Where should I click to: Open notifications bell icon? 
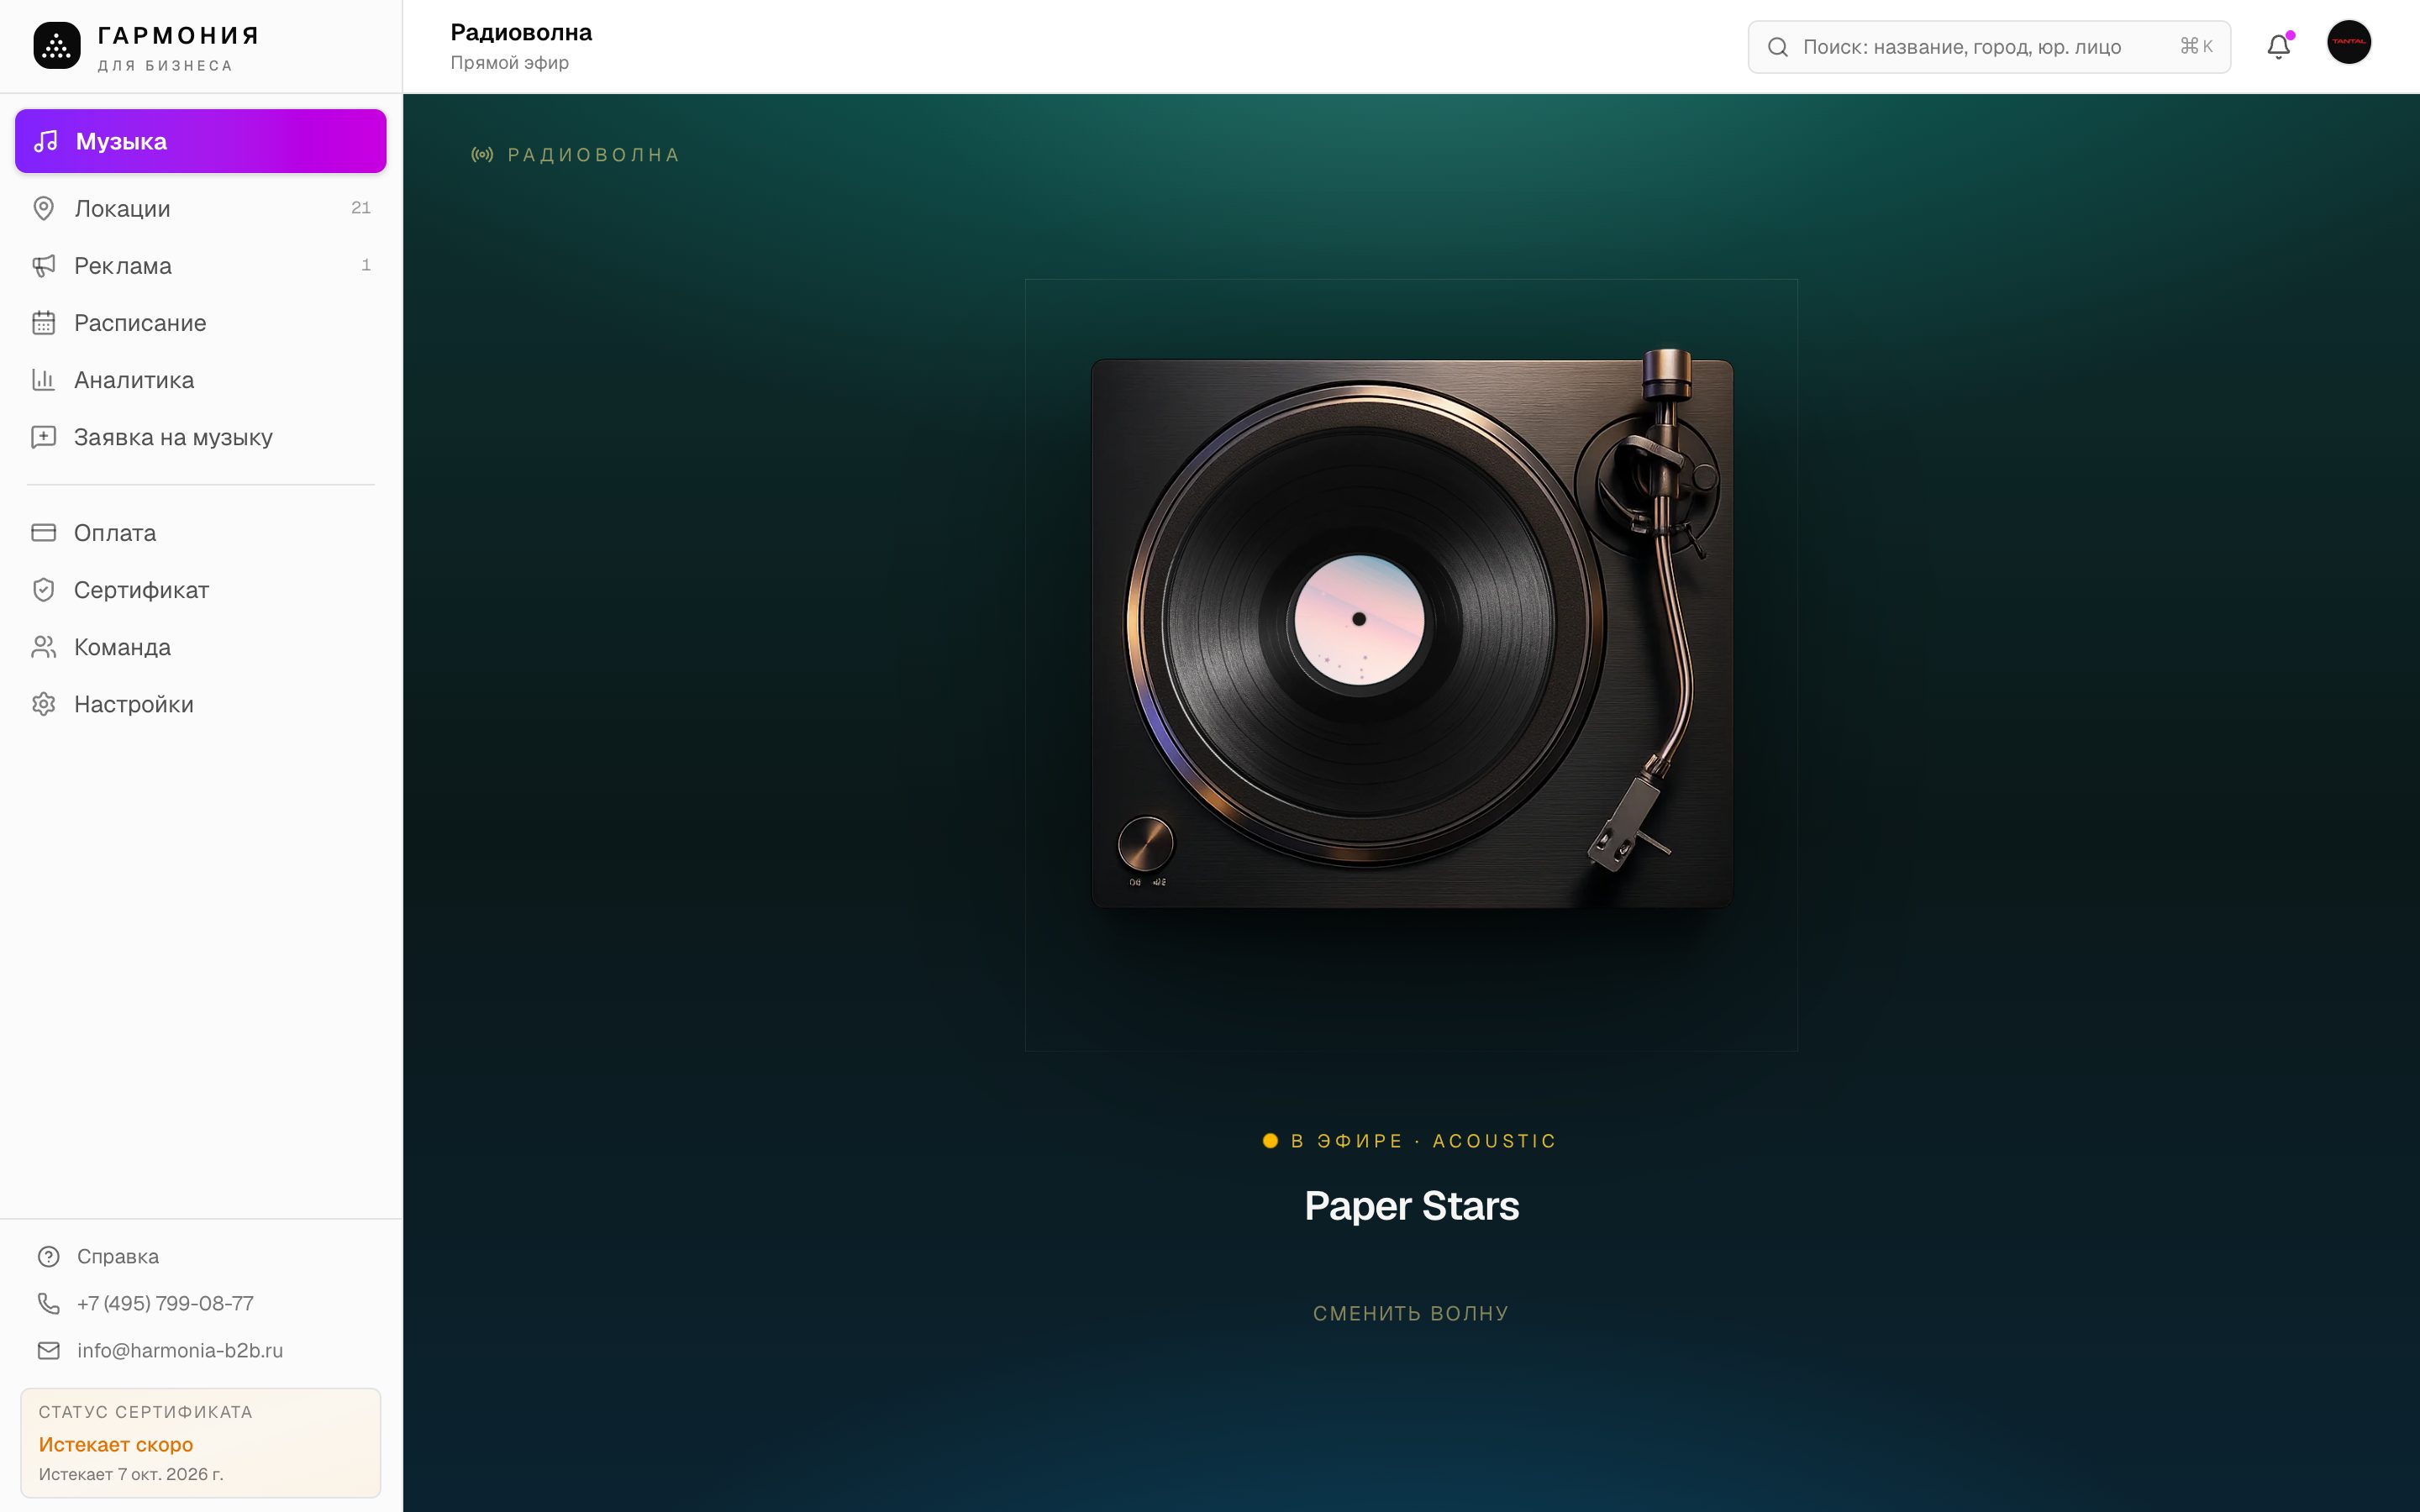2279,46
